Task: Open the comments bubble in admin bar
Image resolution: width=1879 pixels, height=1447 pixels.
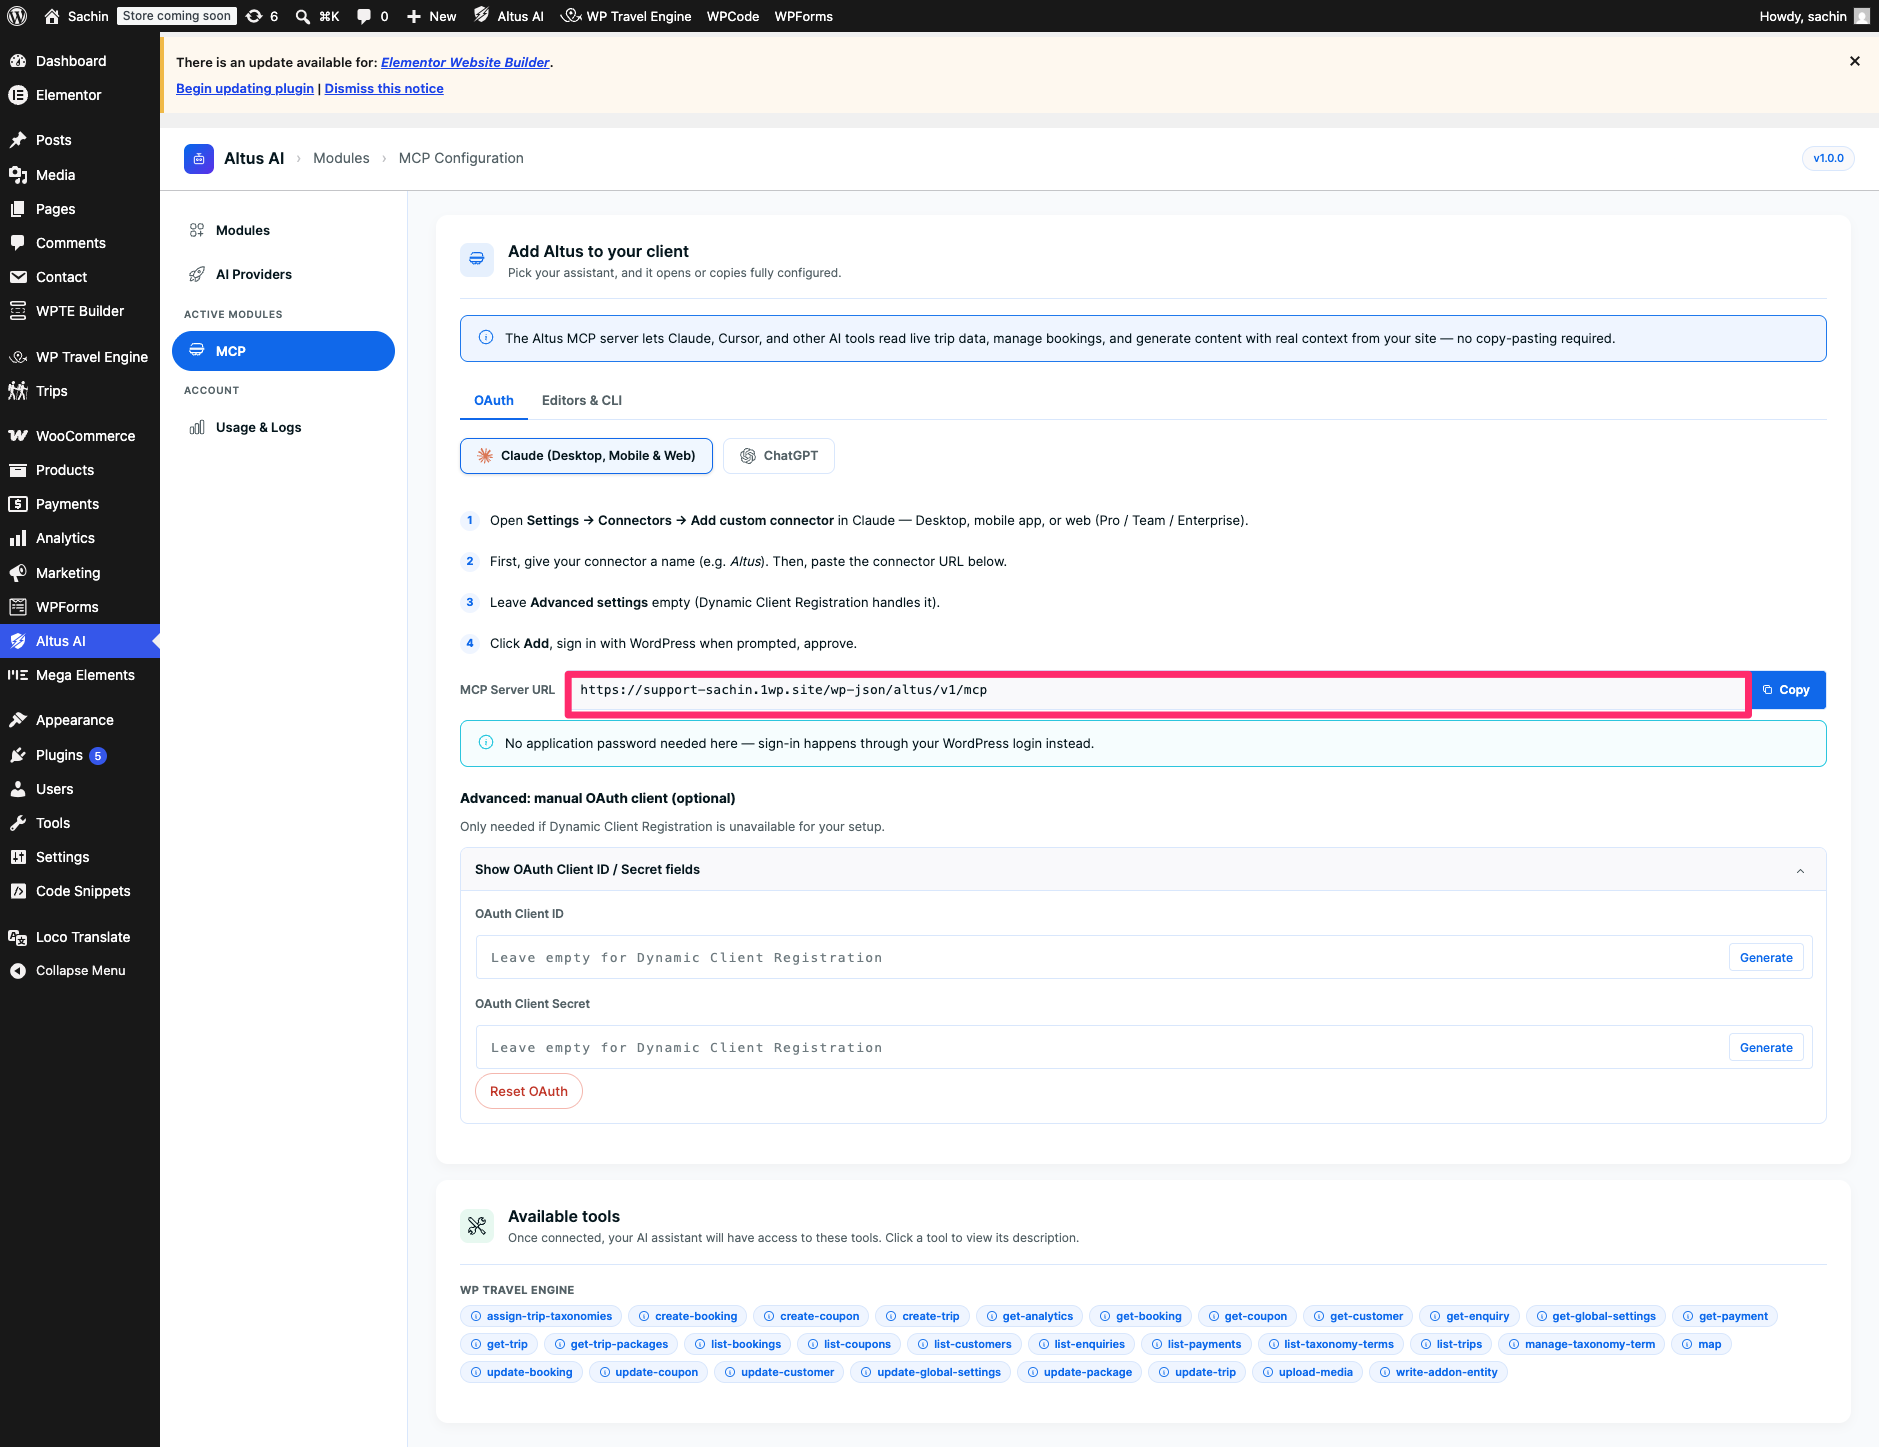Action: click(x=364, y=16)
